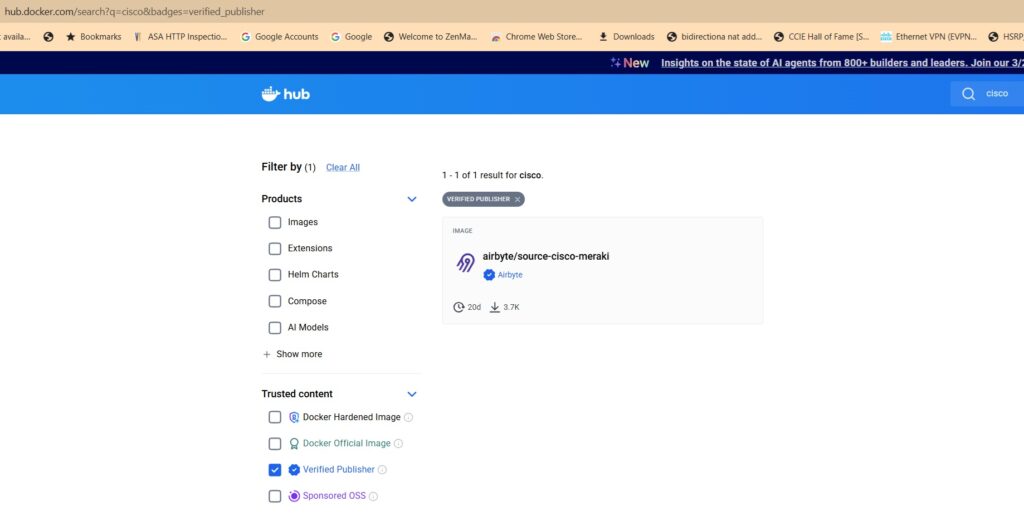This screenshot has width=1024, height=516.
Task: Expand Show more product filters
Action: coord(292,354)
